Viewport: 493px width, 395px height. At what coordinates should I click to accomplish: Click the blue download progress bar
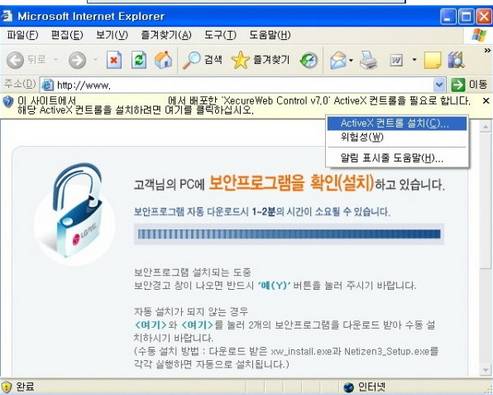click(x=289, y=234)
